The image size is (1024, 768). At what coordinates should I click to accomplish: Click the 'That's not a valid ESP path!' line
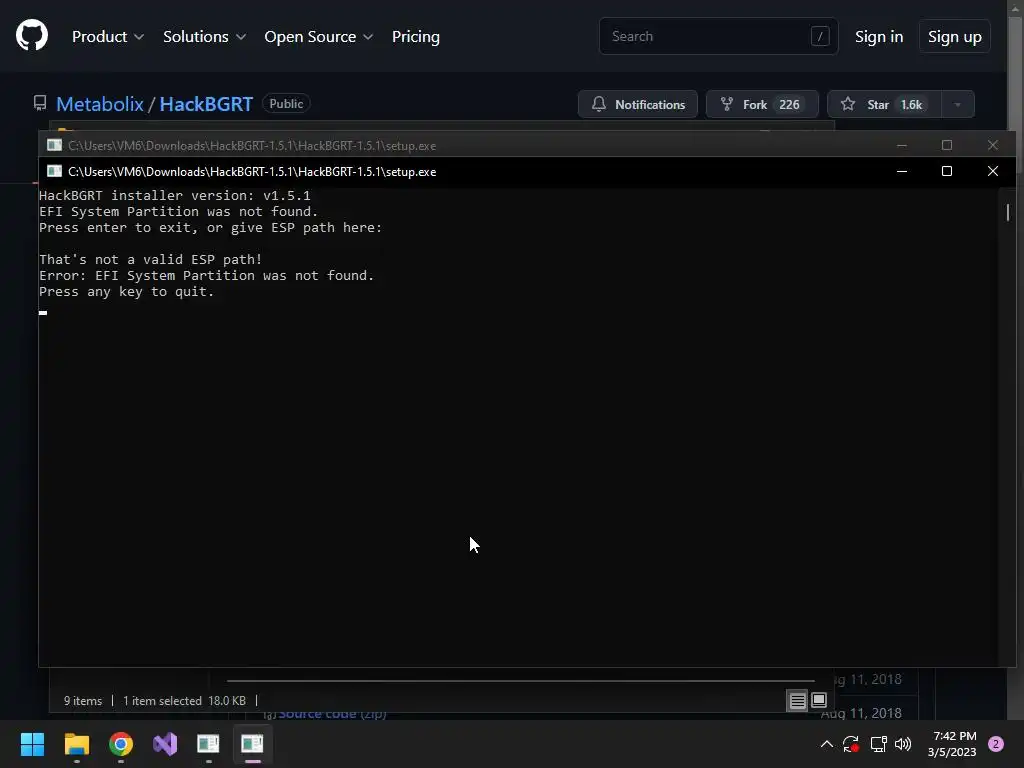point(150,259)
